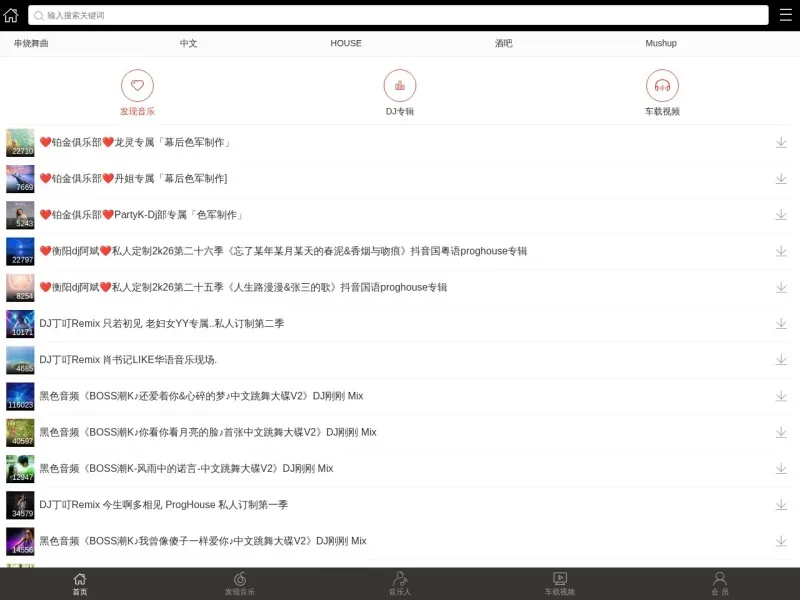Viewport: 800px width, 600px height.
Task: Play 铂金俱乐部 丹姐专属 title
Action: coord(133,179)
